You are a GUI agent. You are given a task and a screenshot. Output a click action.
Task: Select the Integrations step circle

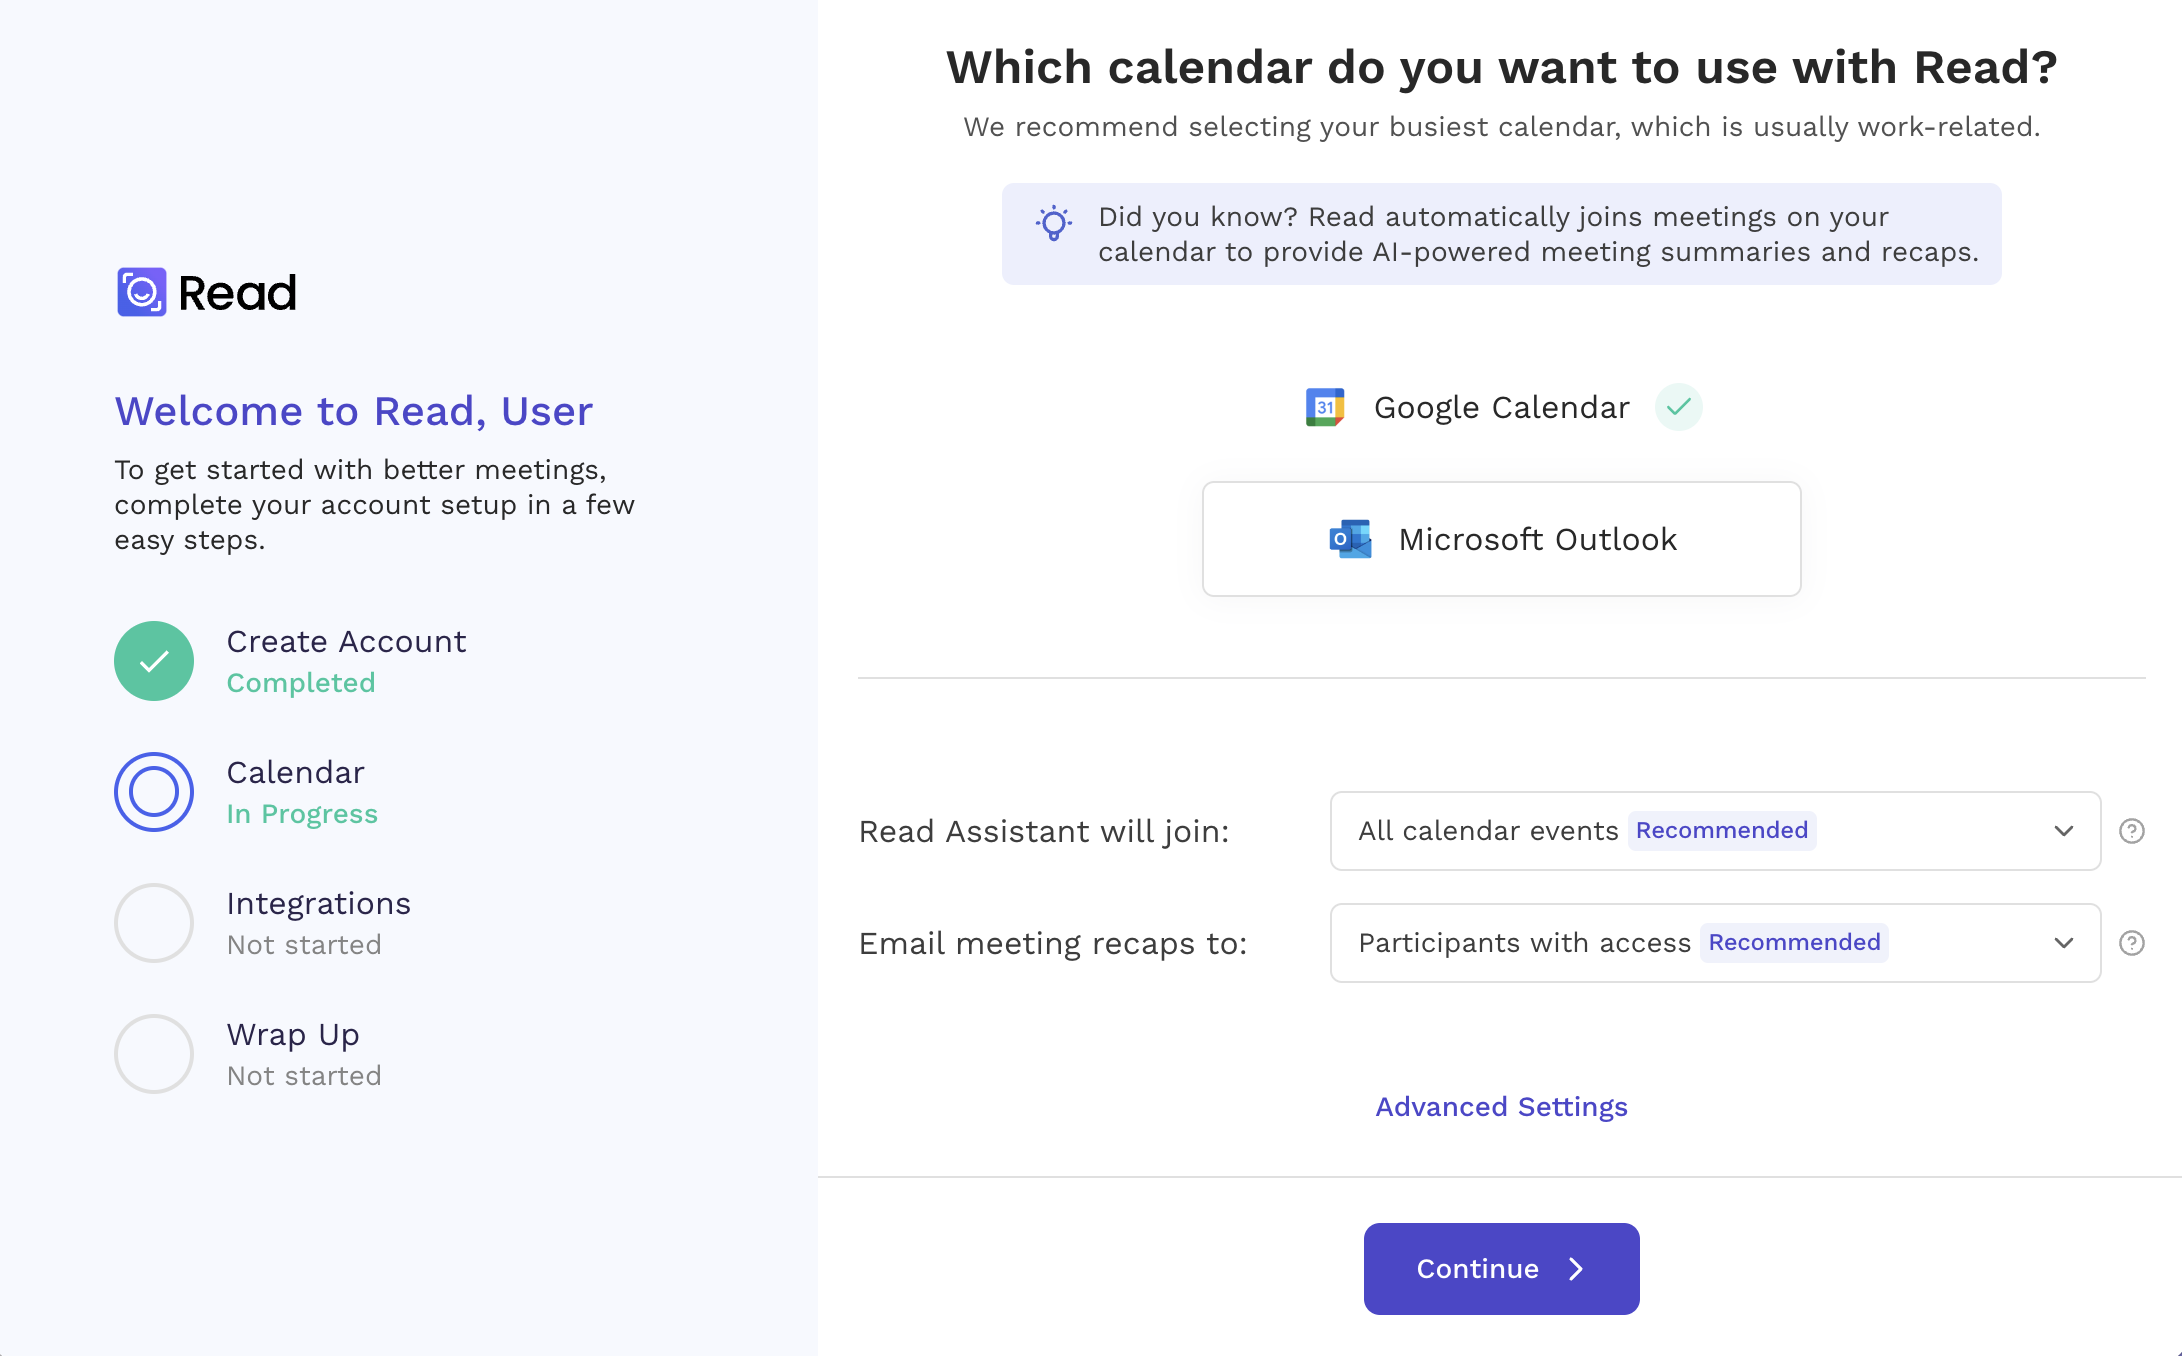click(154, 923)
